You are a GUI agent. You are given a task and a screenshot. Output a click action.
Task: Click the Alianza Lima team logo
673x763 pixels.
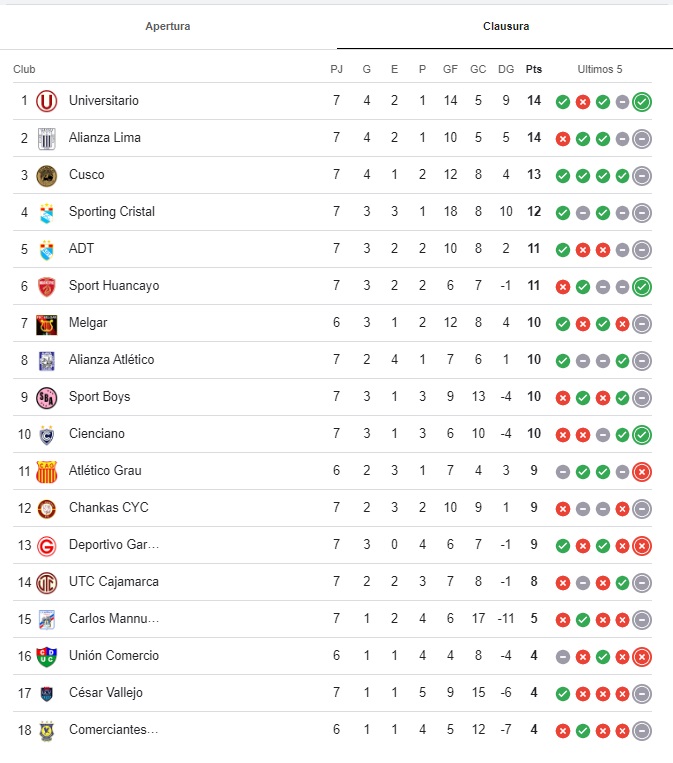[x=46, y=138]
